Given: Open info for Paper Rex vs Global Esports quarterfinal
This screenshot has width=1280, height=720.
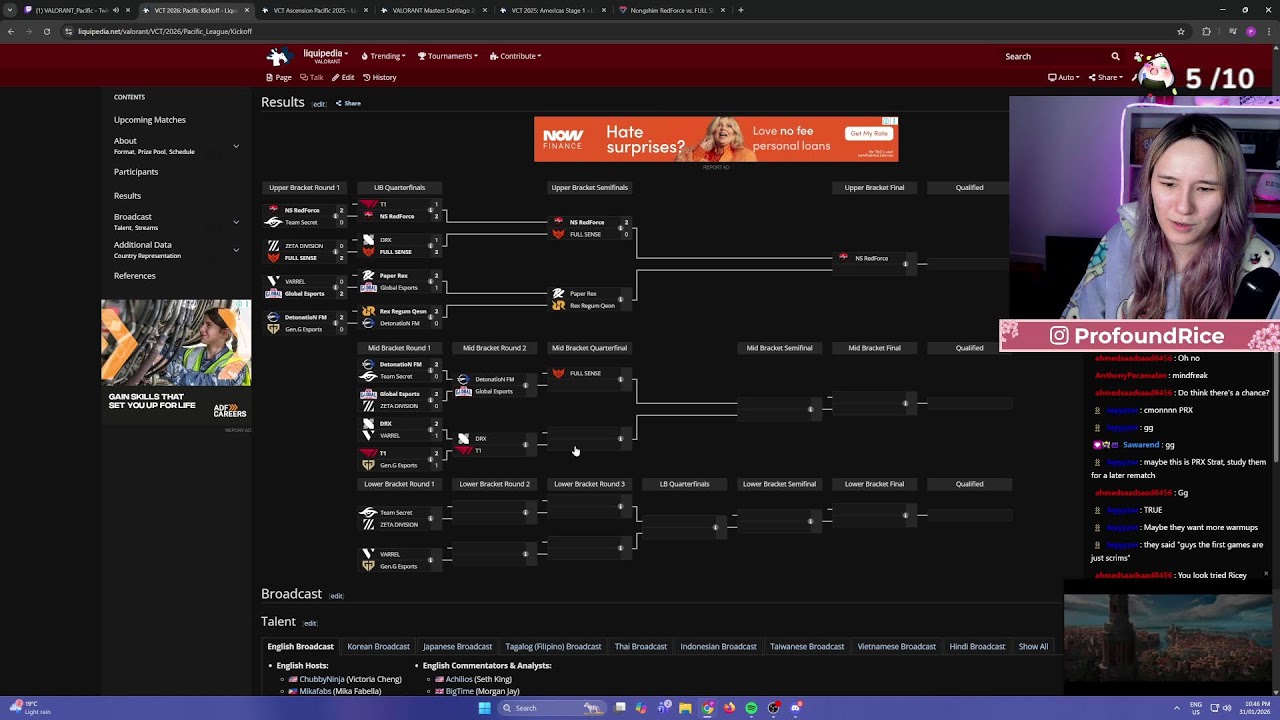Looking at the screenshot, I should click(431, 282).
